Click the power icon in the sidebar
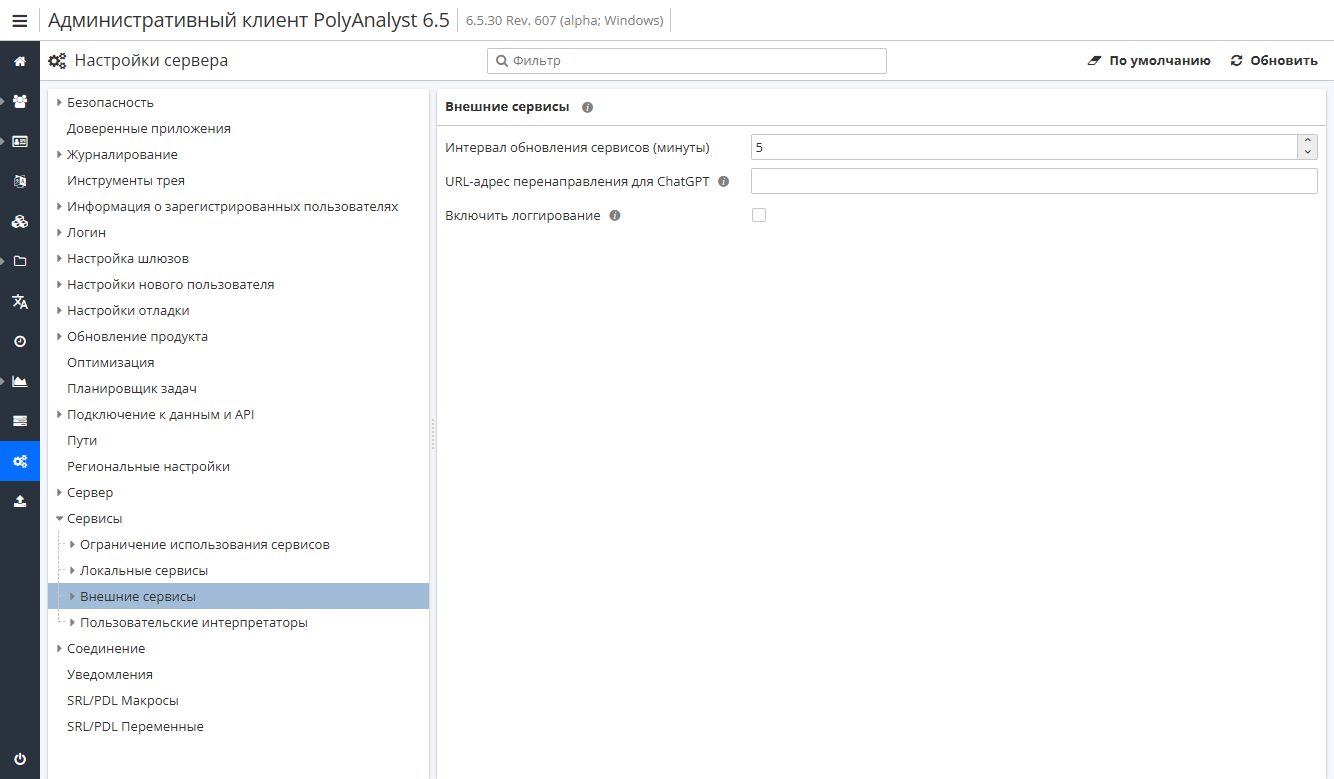Image resolution: width=1334 pixels, height=779 pixels. pos(20,759)
